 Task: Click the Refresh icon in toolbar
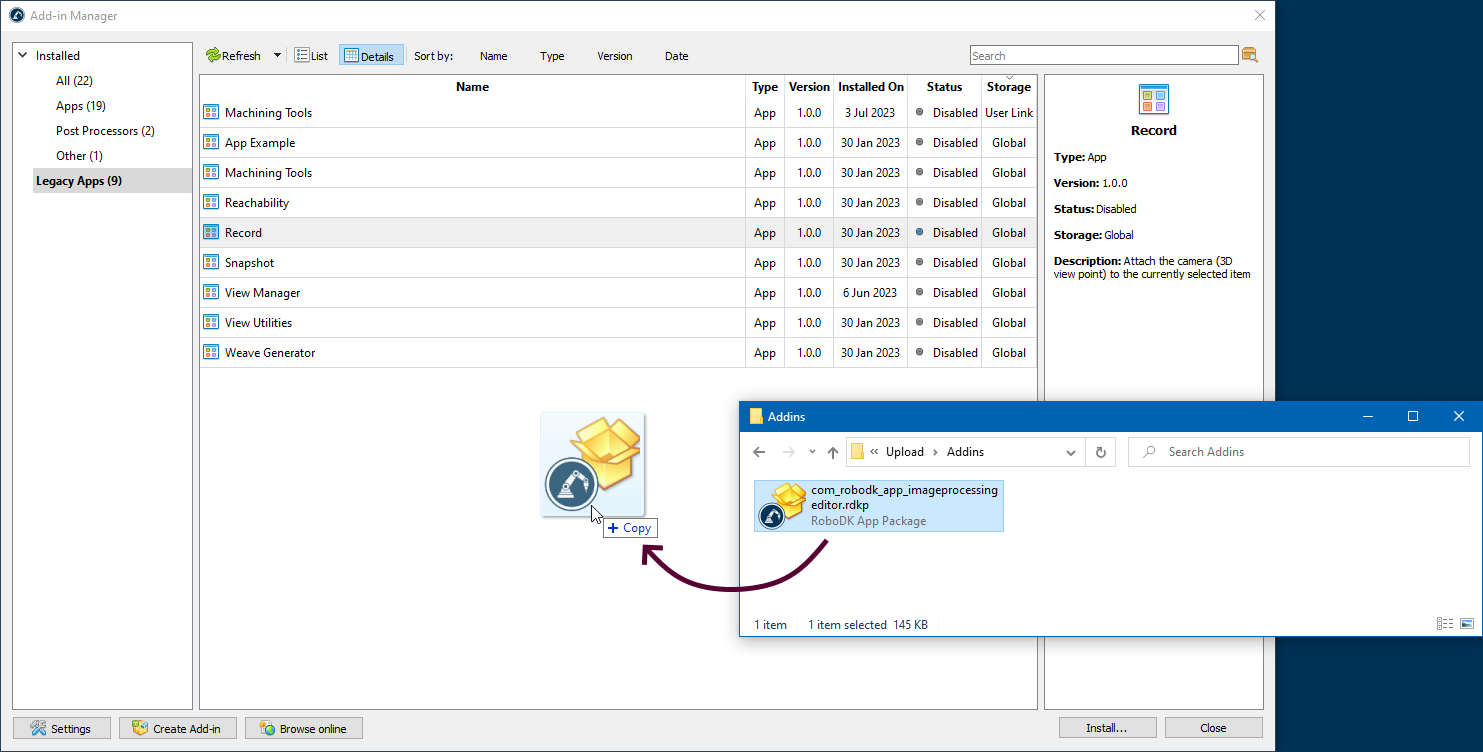click(x=213, y=56)
